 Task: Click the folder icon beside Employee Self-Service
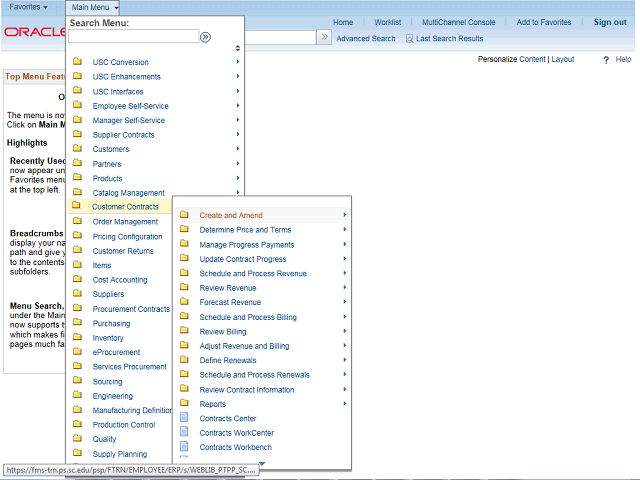point(77,106)
